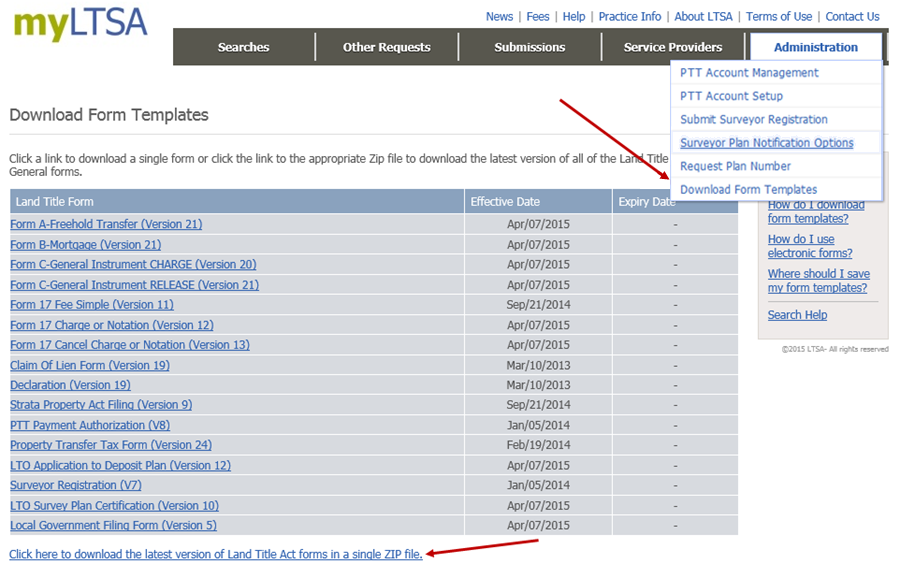The width and height of the screenshot is (900, 564).
Task: Open 'How do I download form templates?' help
Action: coord(816,211)
